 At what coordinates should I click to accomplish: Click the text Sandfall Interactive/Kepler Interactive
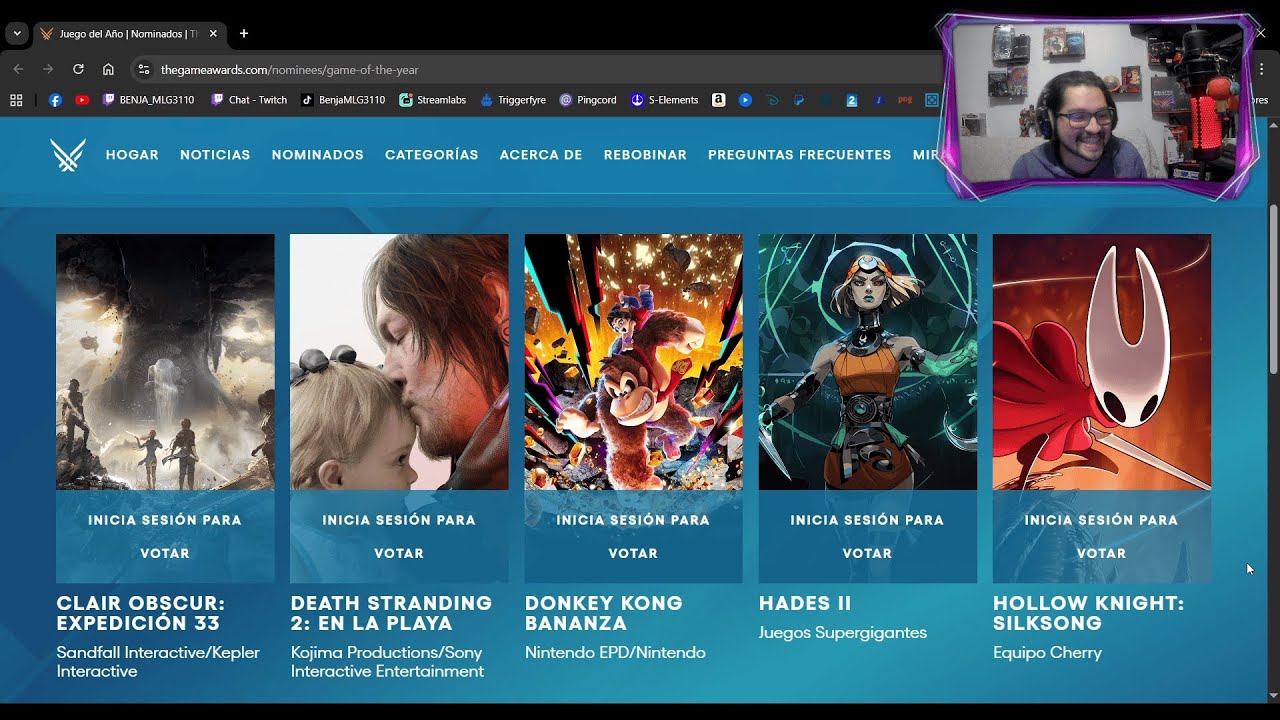coord(158,662)
